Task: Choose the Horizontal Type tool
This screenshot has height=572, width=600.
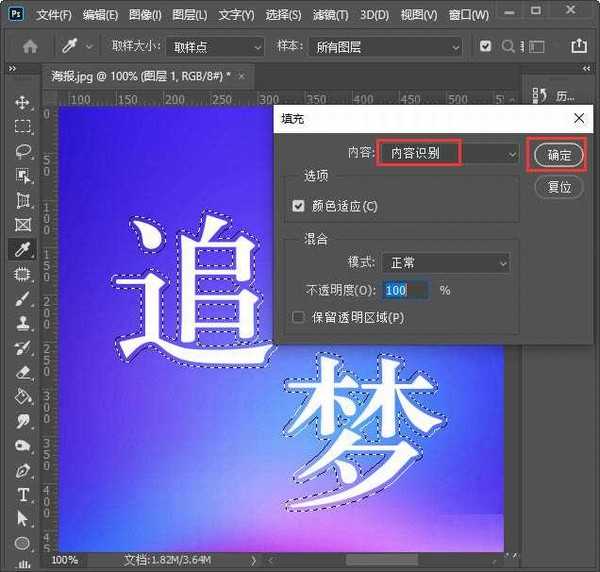Action: [23, 495]
